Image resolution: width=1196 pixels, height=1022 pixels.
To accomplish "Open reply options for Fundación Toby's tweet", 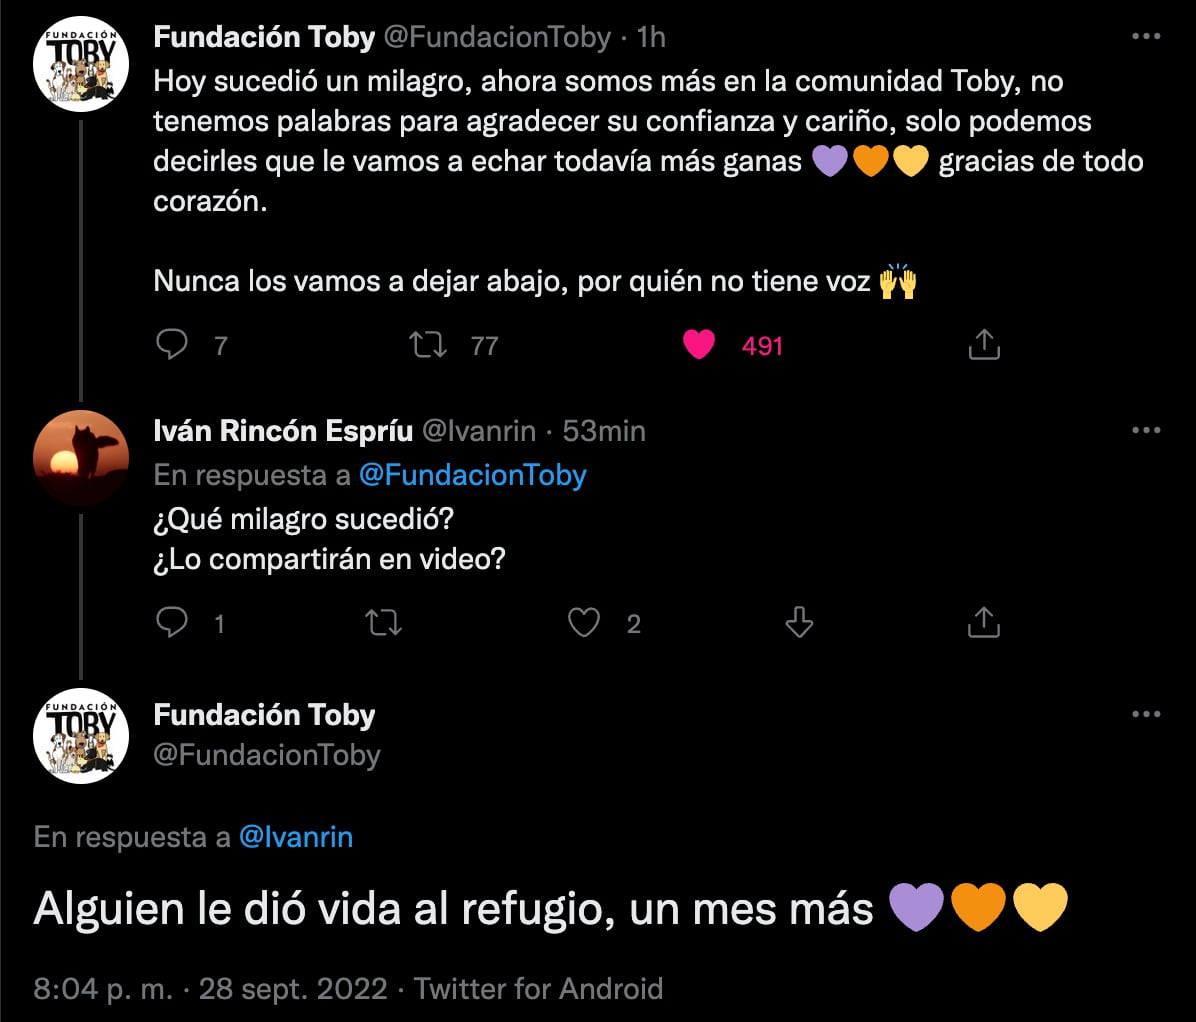I will 173,344.
